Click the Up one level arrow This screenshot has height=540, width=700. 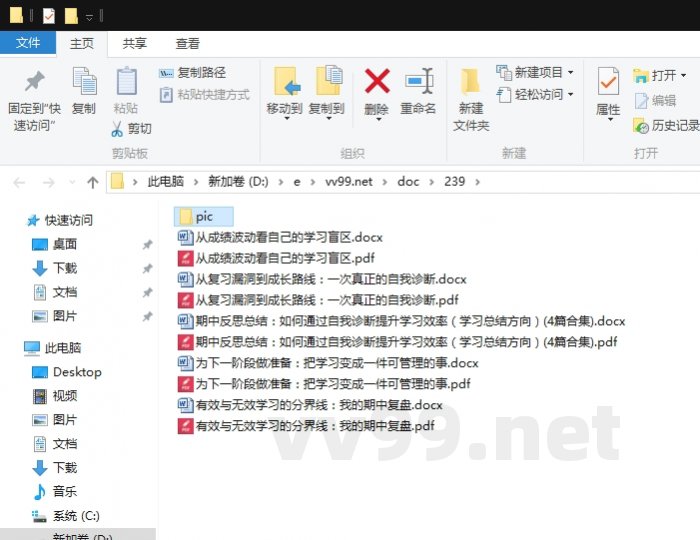point(92,182)
